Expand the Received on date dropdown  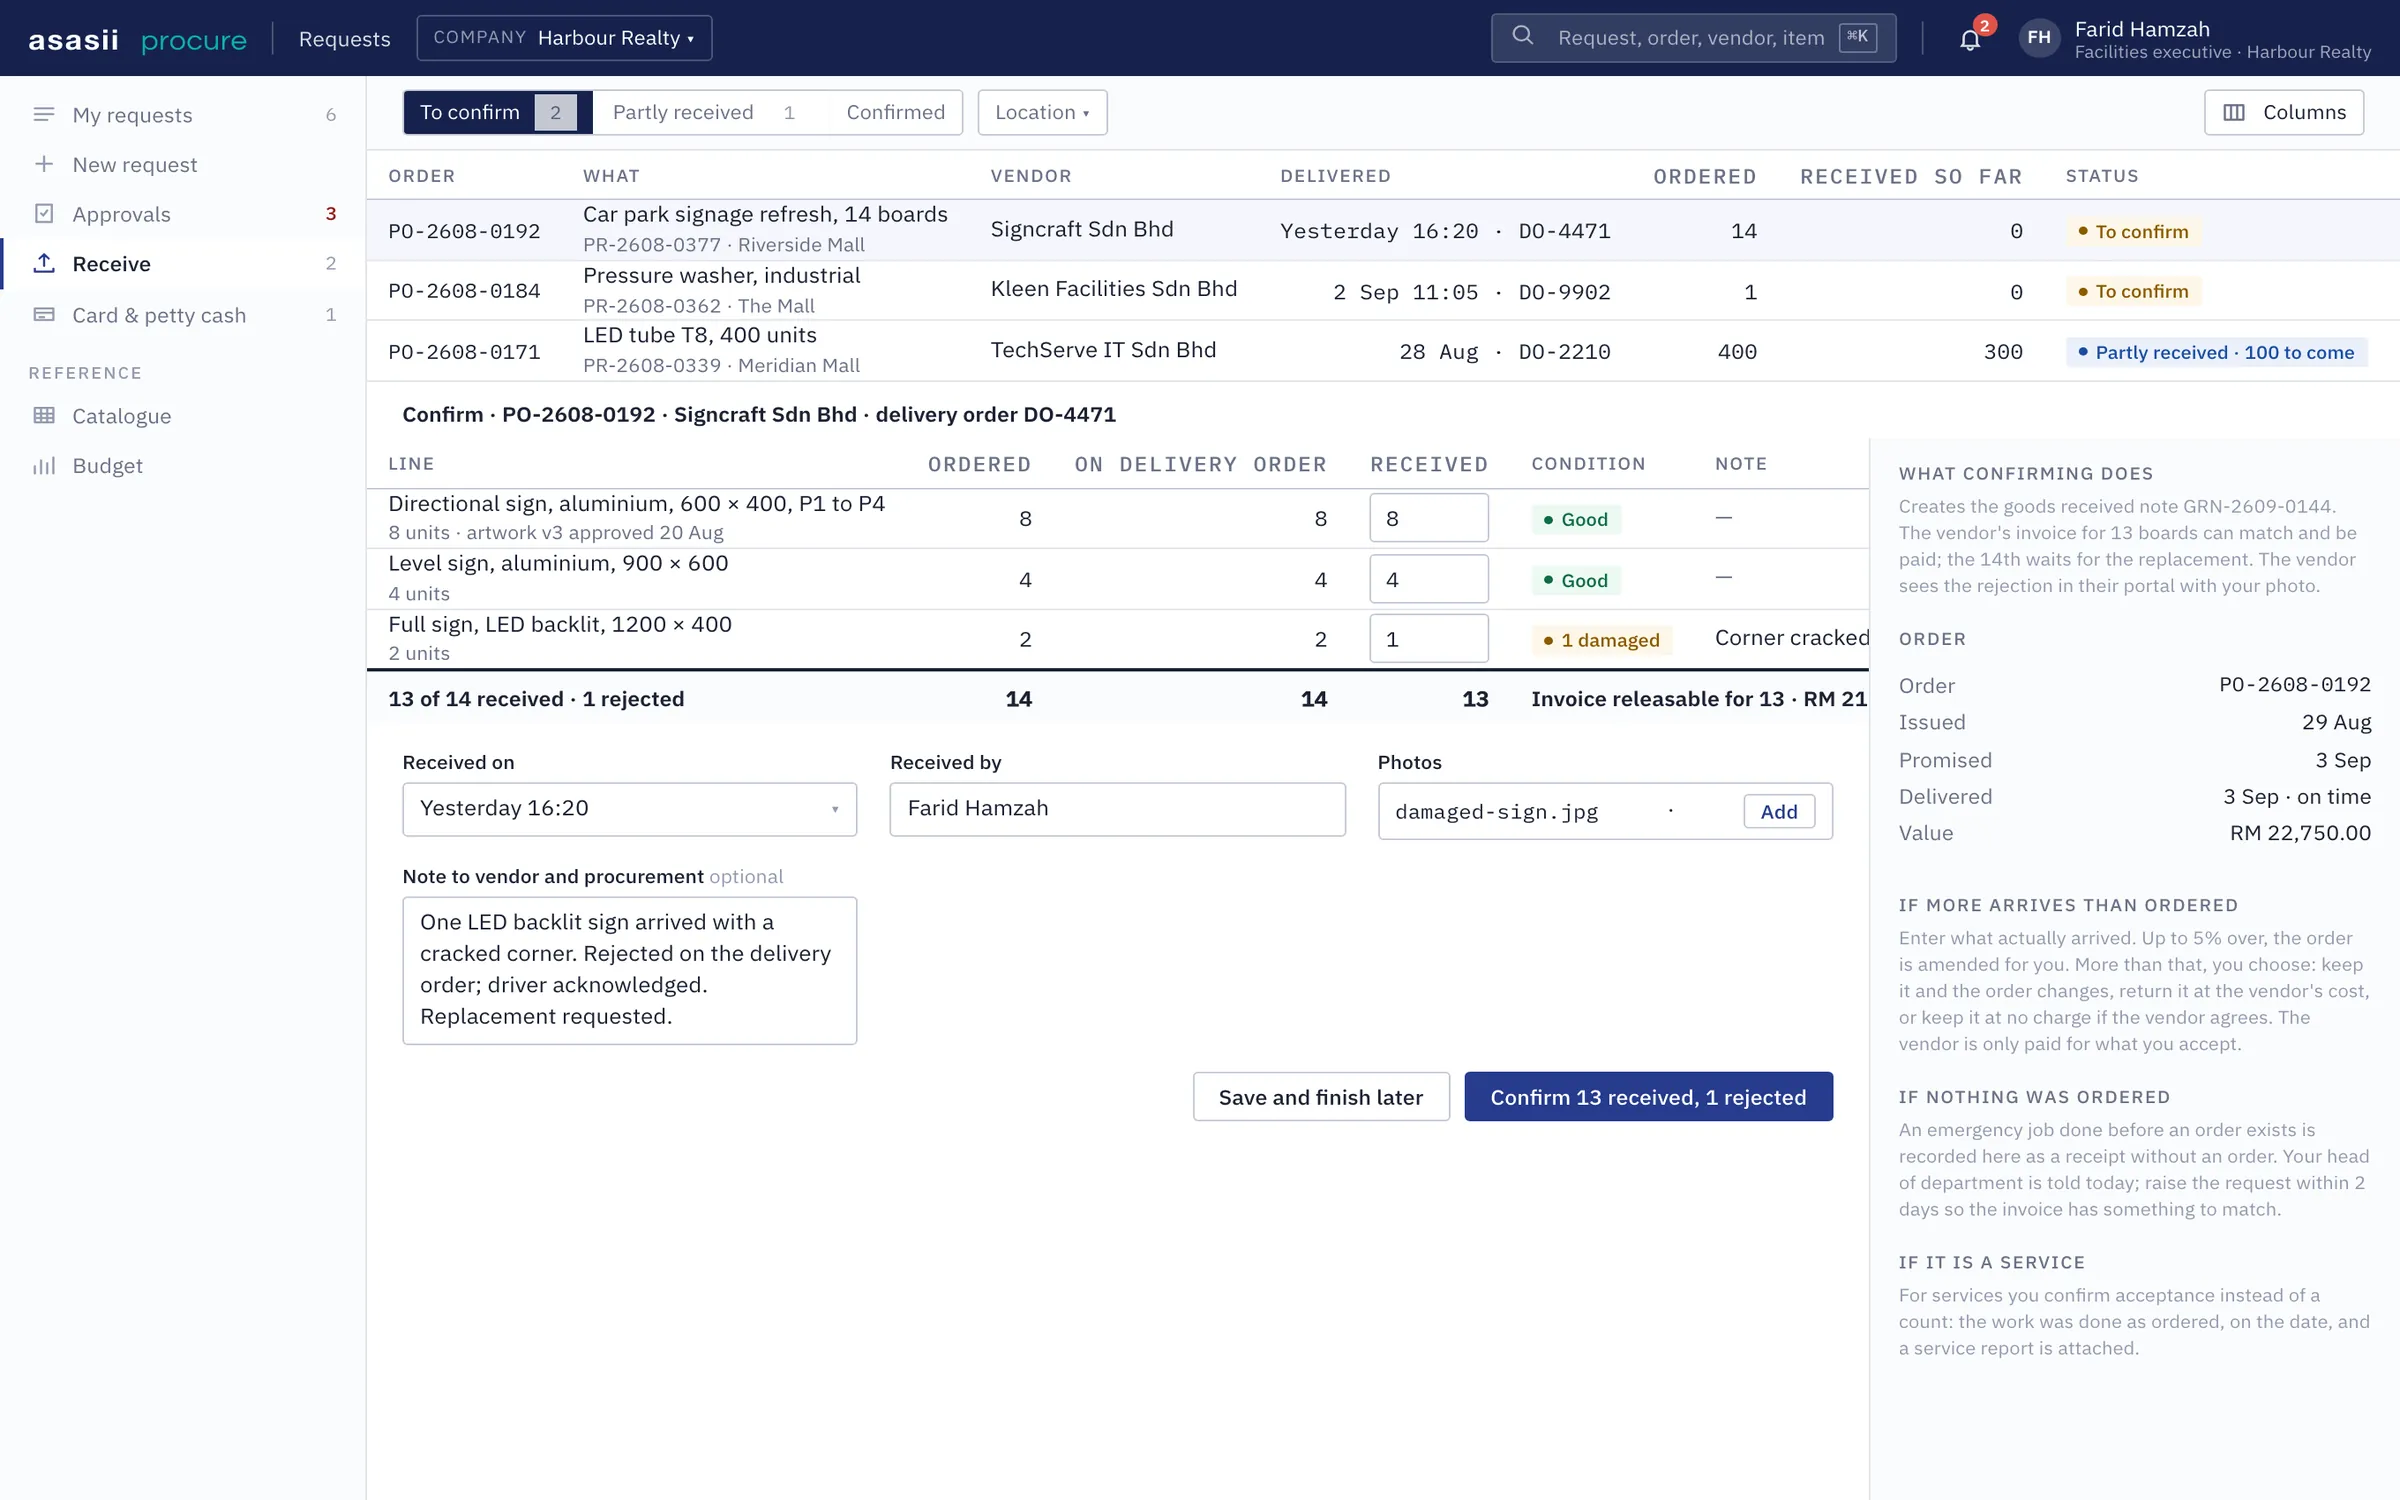(629, 809)
